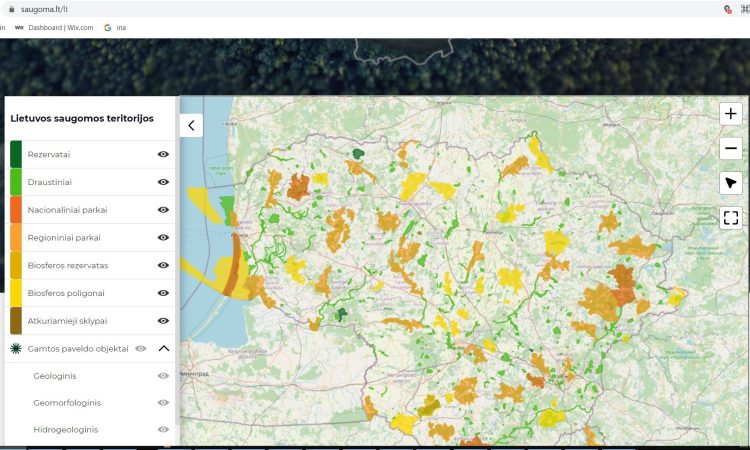Click the Atkuriamieji sklypai brown swatch

(16, 320)
